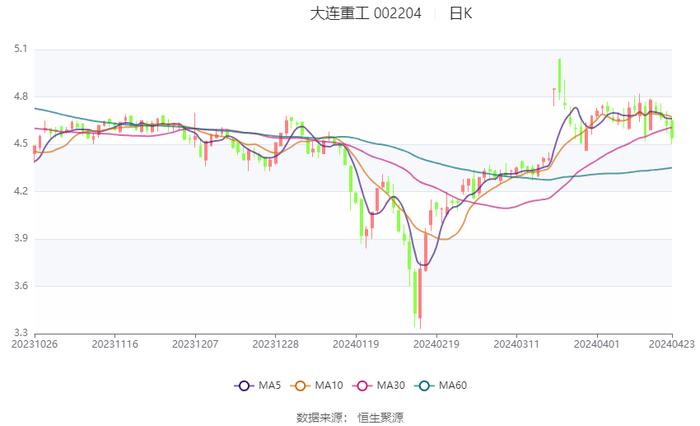
Task: Click the 恒生聚源 data source text
Action: coord(381,417)
